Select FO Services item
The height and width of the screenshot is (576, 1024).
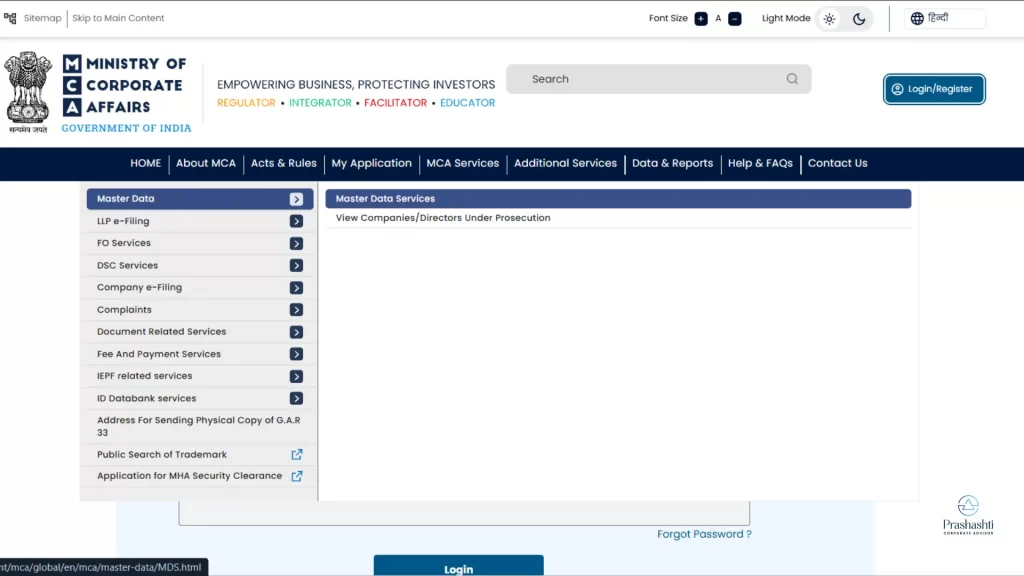(x=200, y=243)
